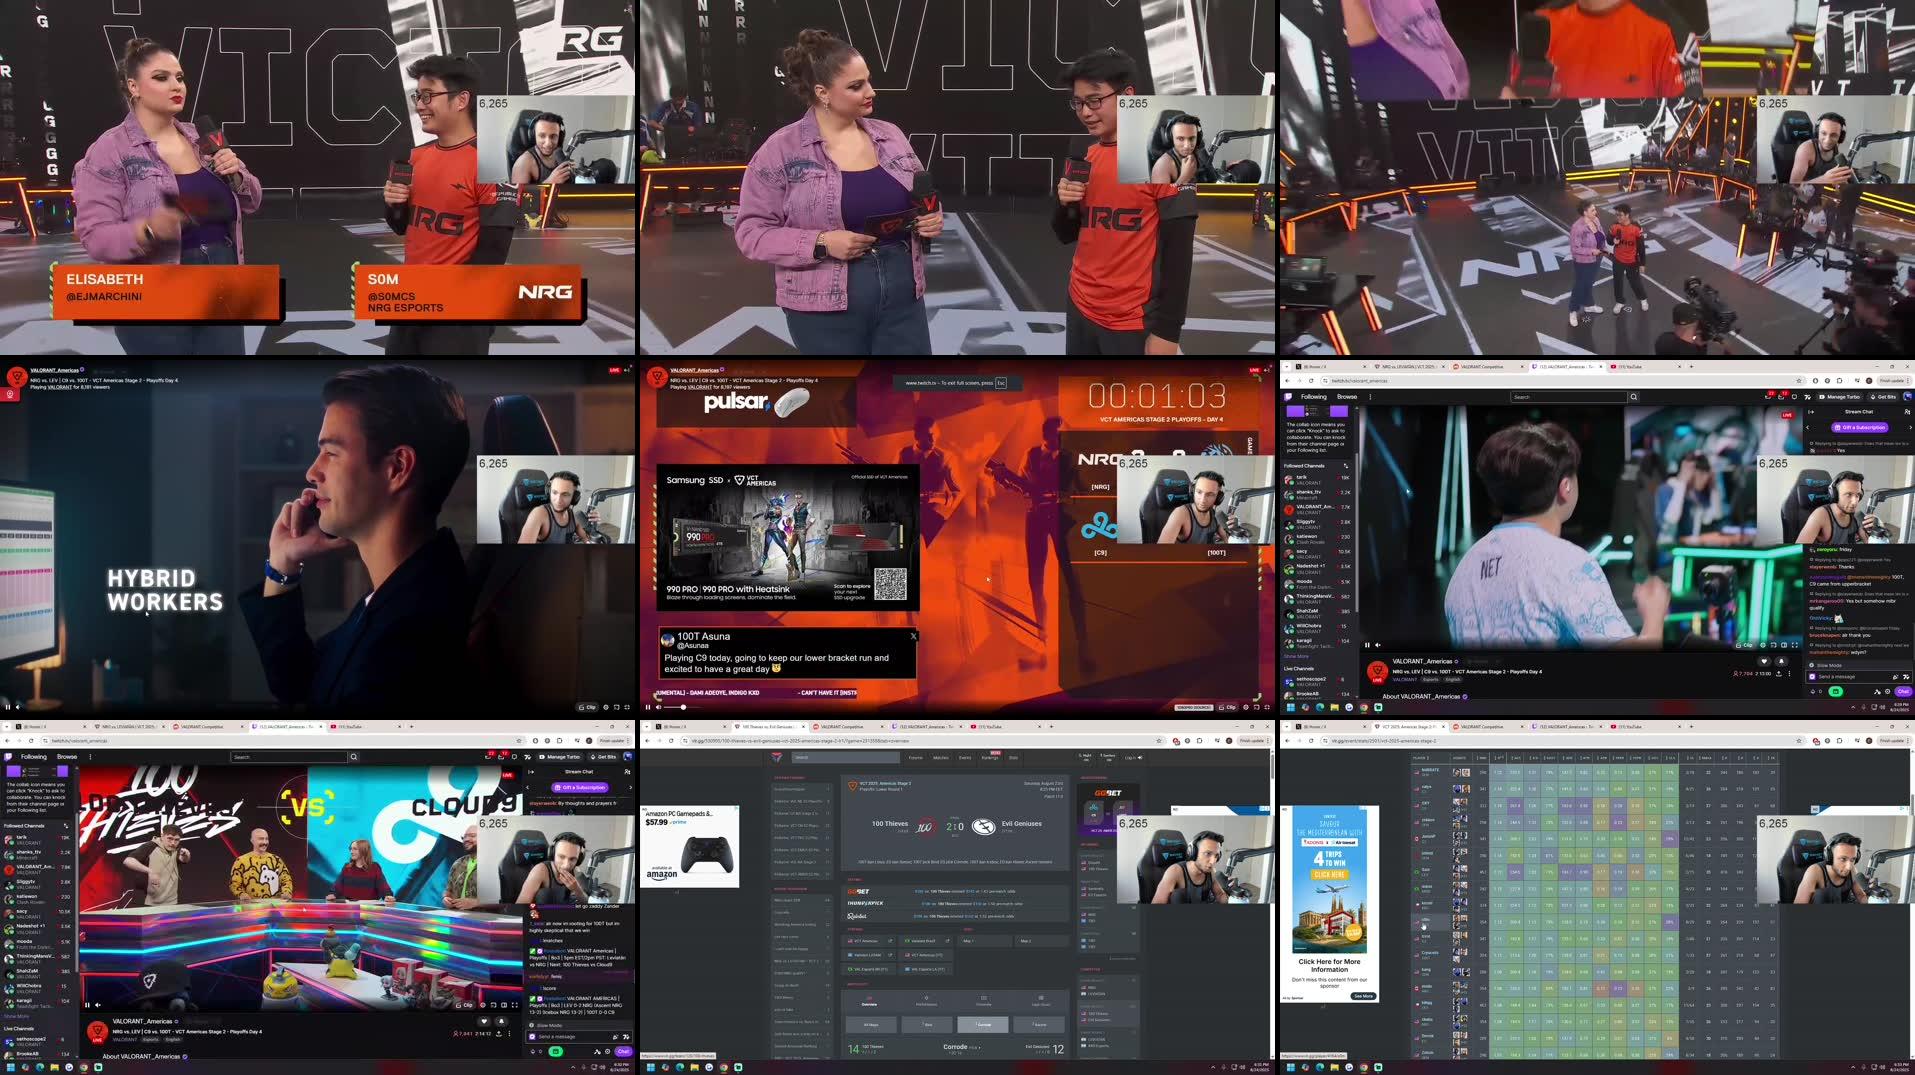This screenshot has height=1075, width=1915.
Task: Click Manage Turbo in NET jersey Twitch window
Action: (1840, 397)
